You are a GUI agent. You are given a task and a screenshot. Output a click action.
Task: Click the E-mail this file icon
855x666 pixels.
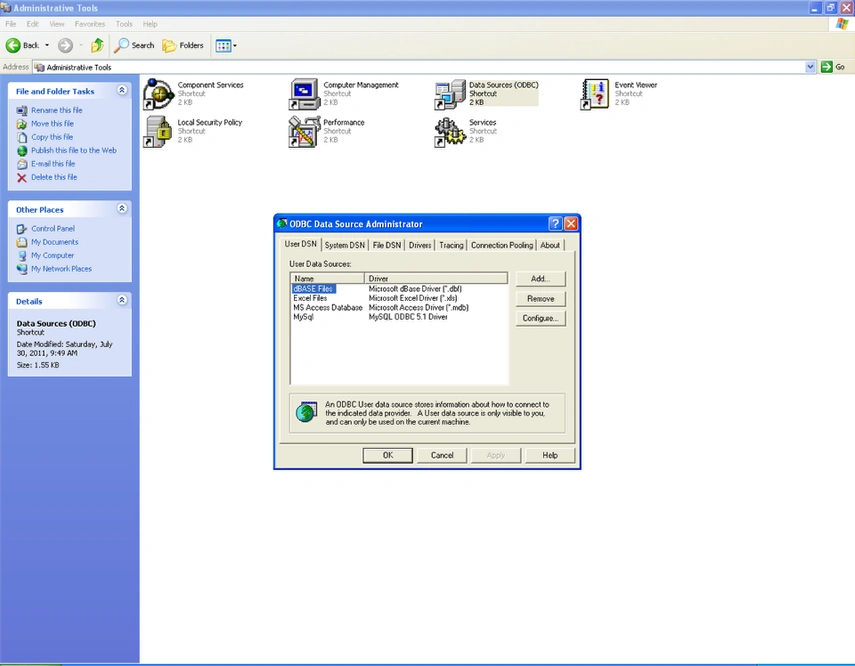point(22,164)
